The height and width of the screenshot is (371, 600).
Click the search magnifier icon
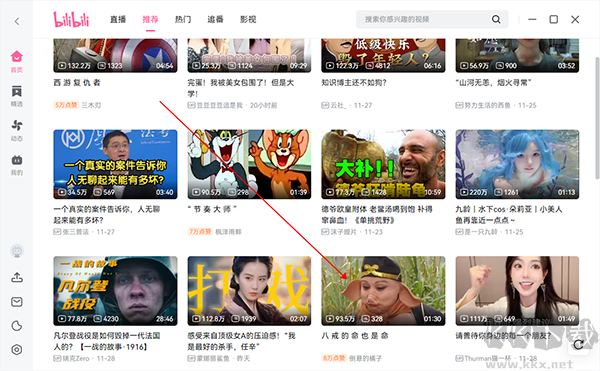point(496,19)
